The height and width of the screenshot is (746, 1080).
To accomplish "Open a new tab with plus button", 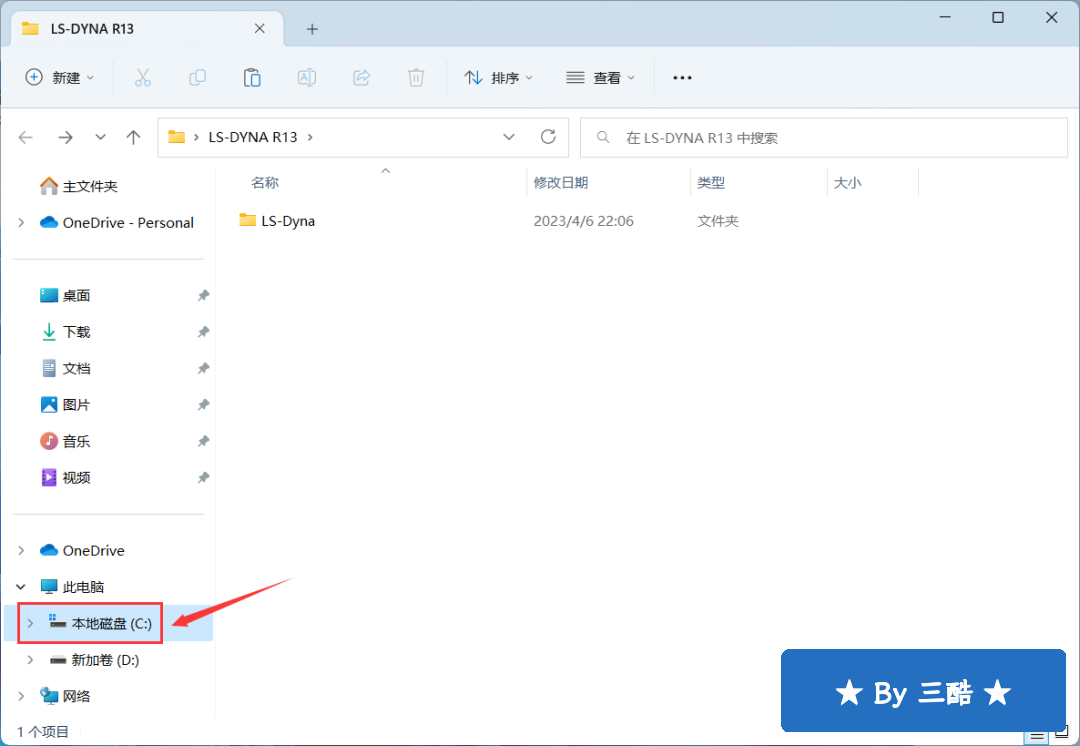I will pyautogui.click(x=312, y=29).
